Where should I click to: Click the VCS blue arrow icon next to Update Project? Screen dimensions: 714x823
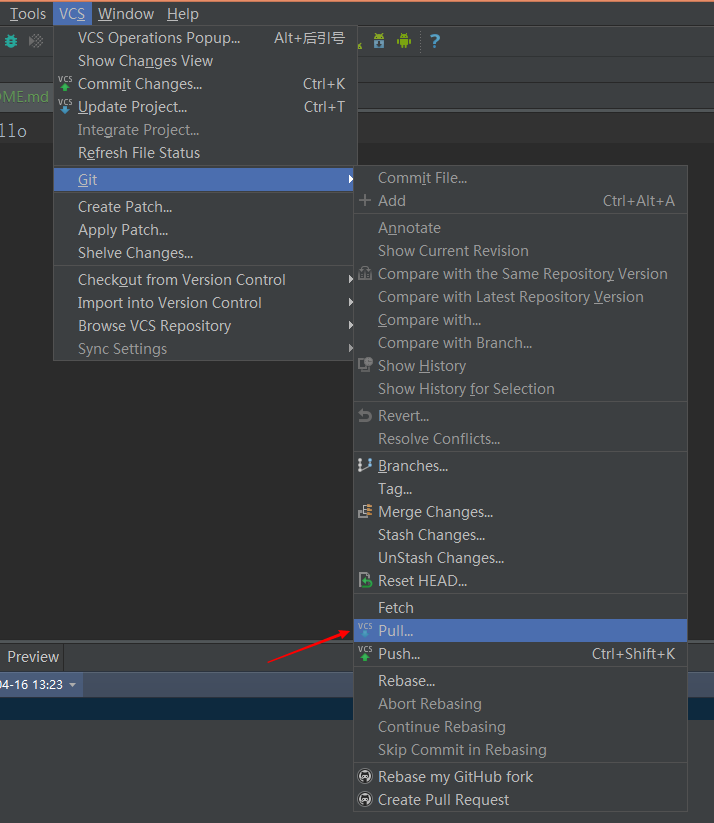pyautogui.click(x=65, y=106)
